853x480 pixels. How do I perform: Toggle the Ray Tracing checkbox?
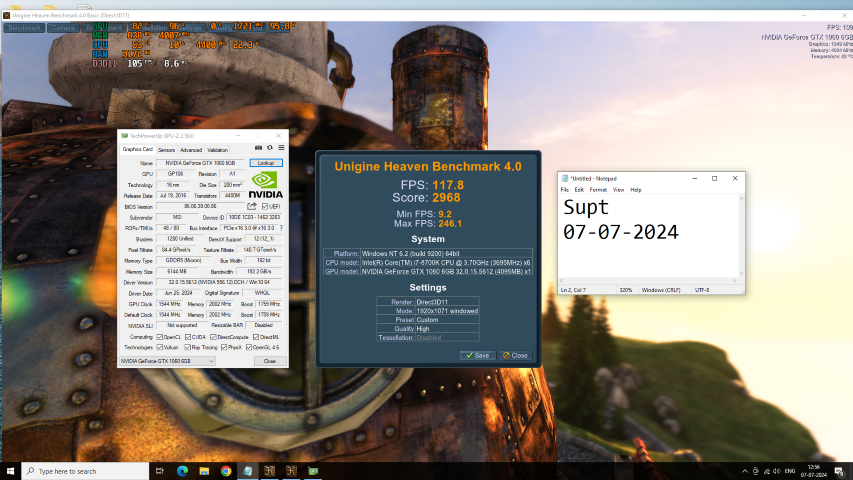click(x=188, y=347)
